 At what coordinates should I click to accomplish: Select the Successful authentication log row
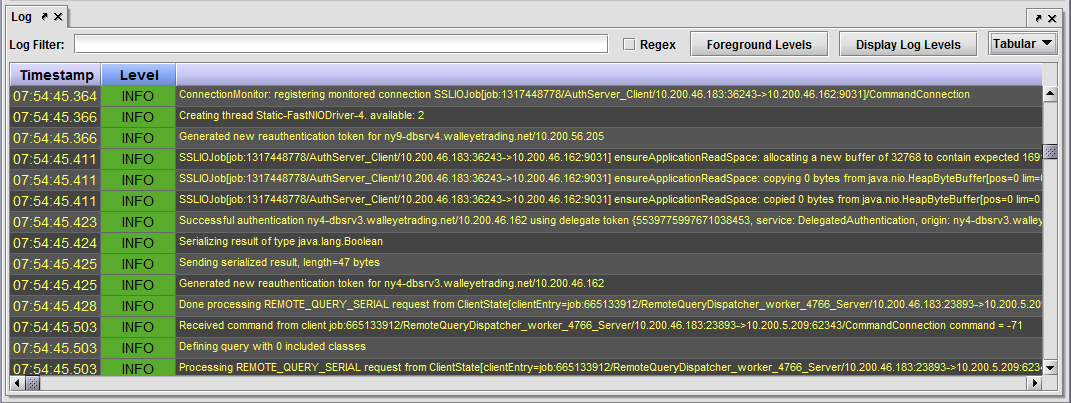(600, 221)
